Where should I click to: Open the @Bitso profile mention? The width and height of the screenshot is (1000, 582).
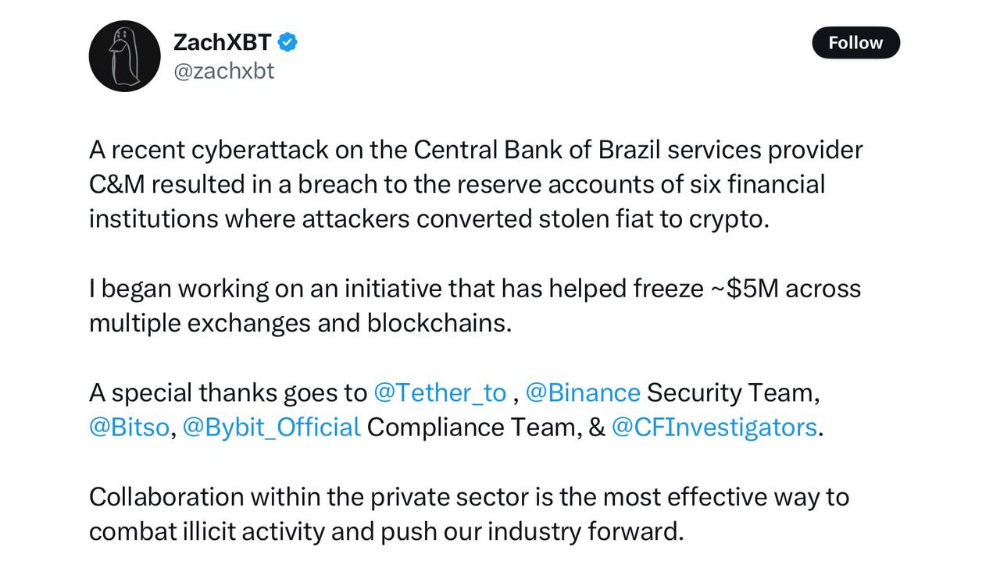click(129, 427)
